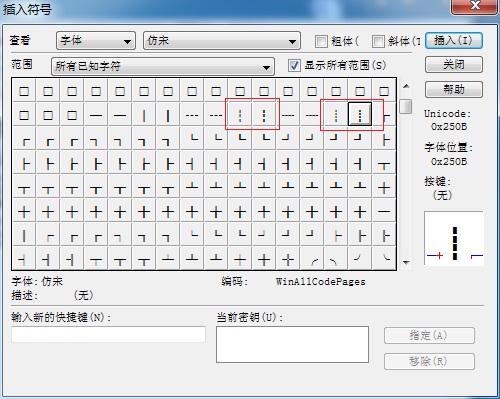This screenshot has height=399, width=500.
Task: Click the 指定(A) assign button
Action: tap(429, 335)
